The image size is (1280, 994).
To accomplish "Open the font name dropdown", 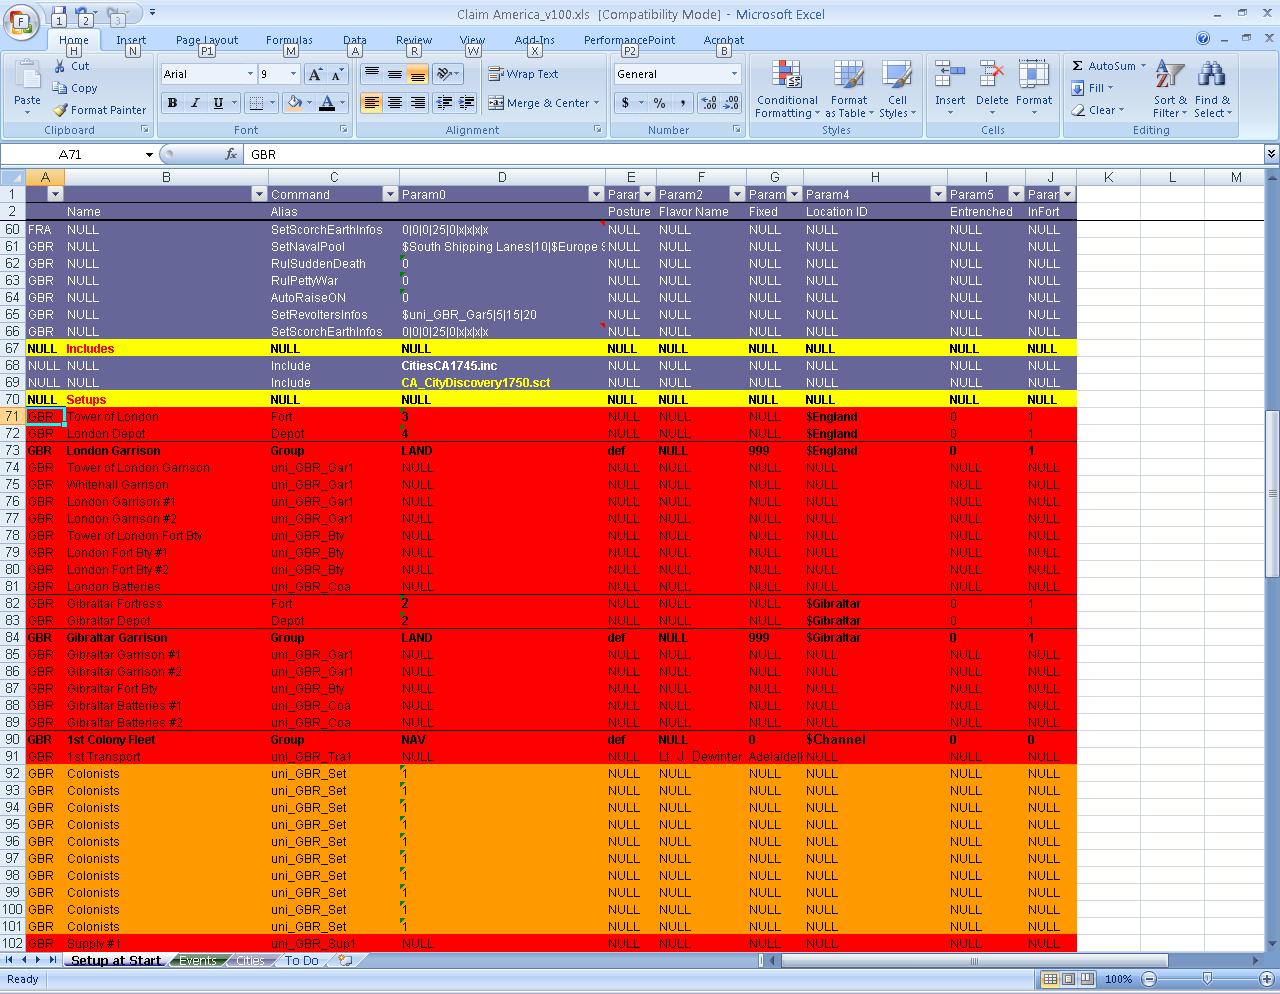I will (250, 74).
